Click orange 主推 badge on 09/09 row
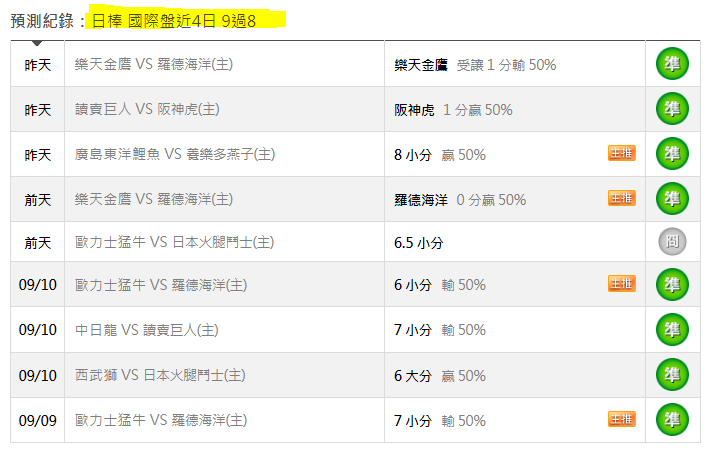 (622, 419)
